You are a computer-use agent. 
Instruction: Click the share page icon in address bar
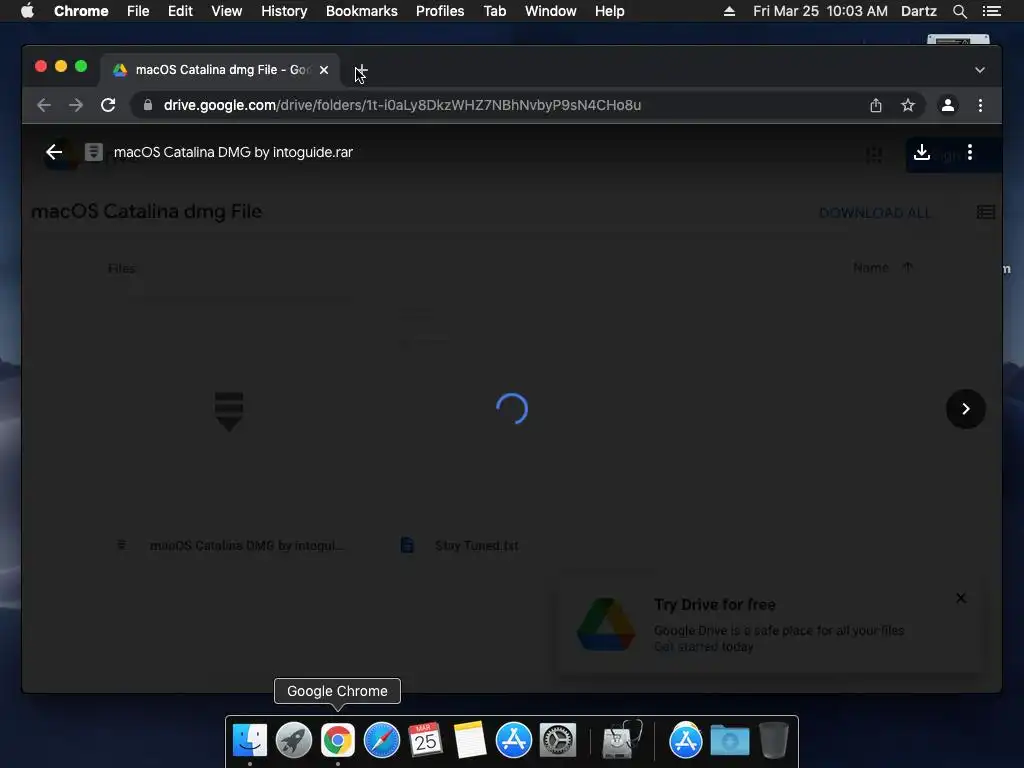click(876, 105)
